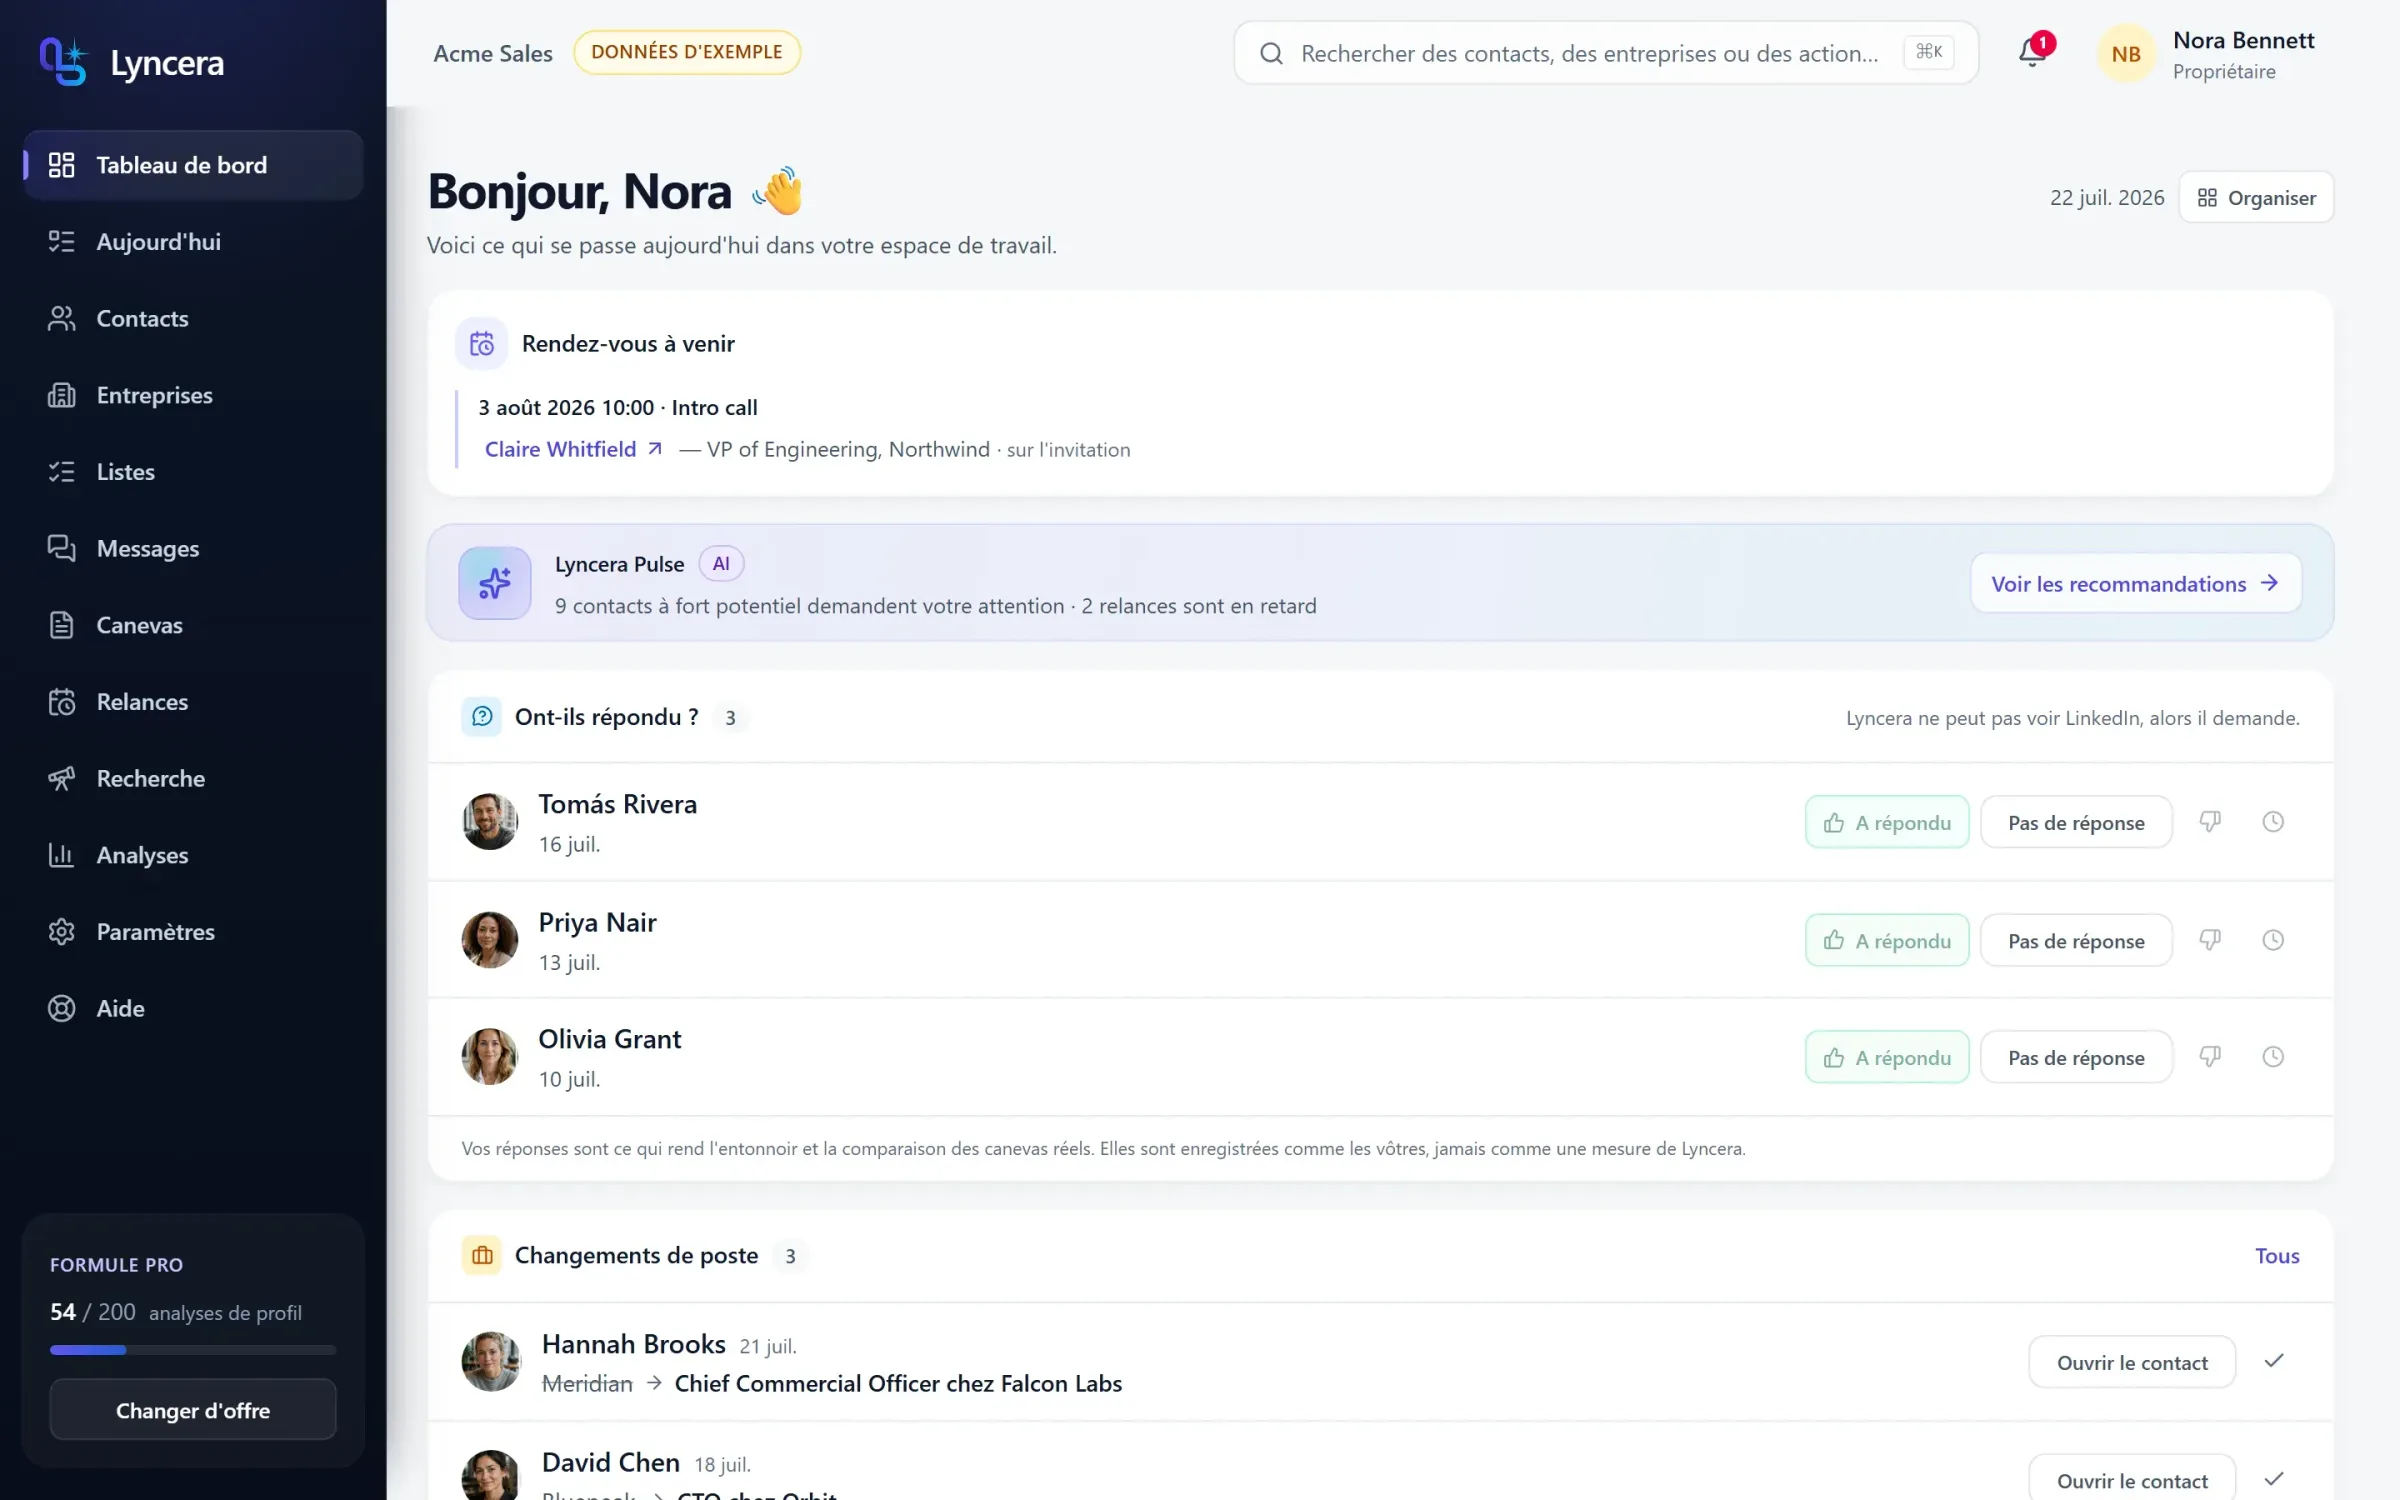Click the Nora Bennett user name
The image size is (2400, 1500).
click(2244, 40)
